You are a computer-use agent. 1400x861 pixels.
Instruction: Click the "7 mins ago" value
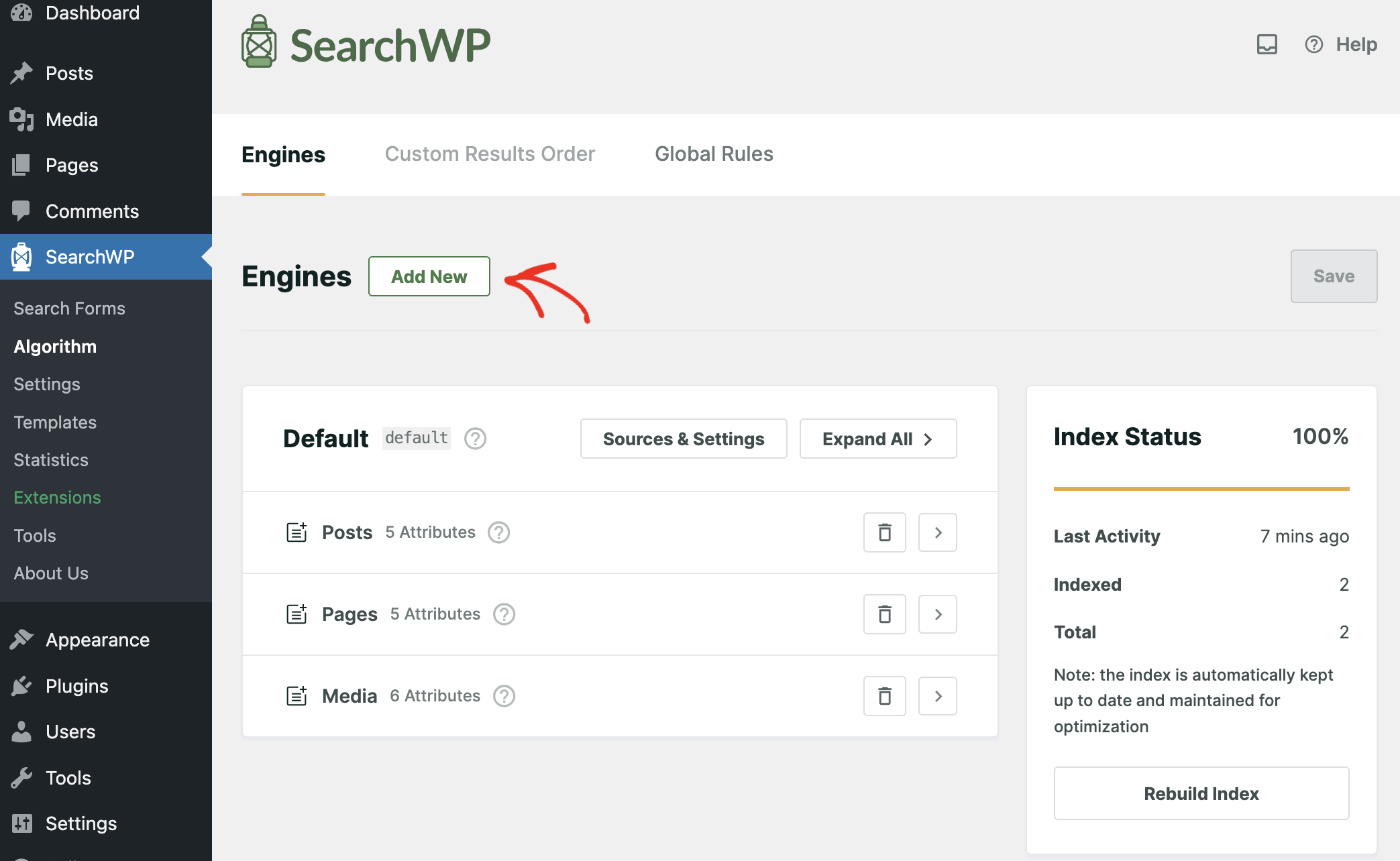point(1305,537)
